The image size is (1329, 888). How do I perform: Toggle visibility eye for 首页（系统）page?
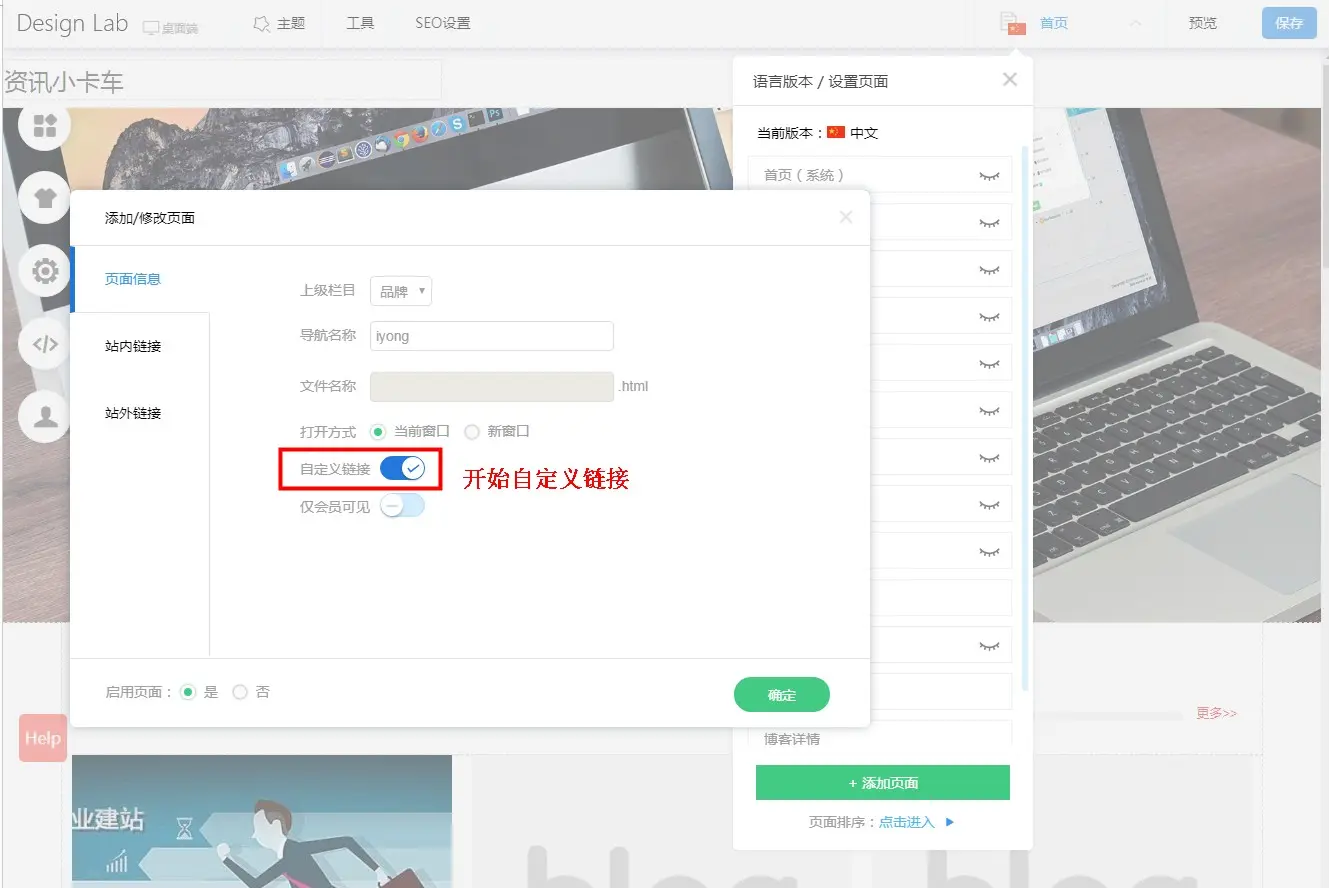(x=988, y=176)
